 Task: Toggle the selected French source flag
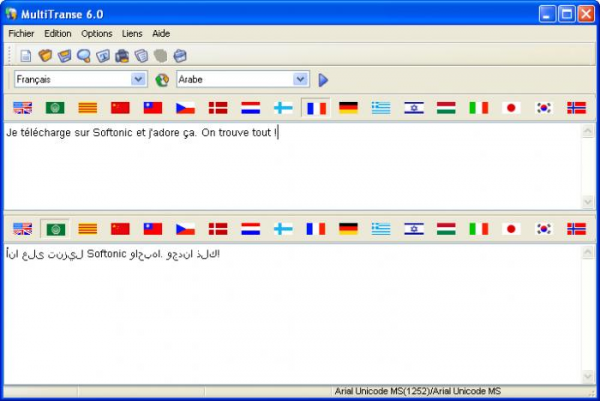coord(316,107)
